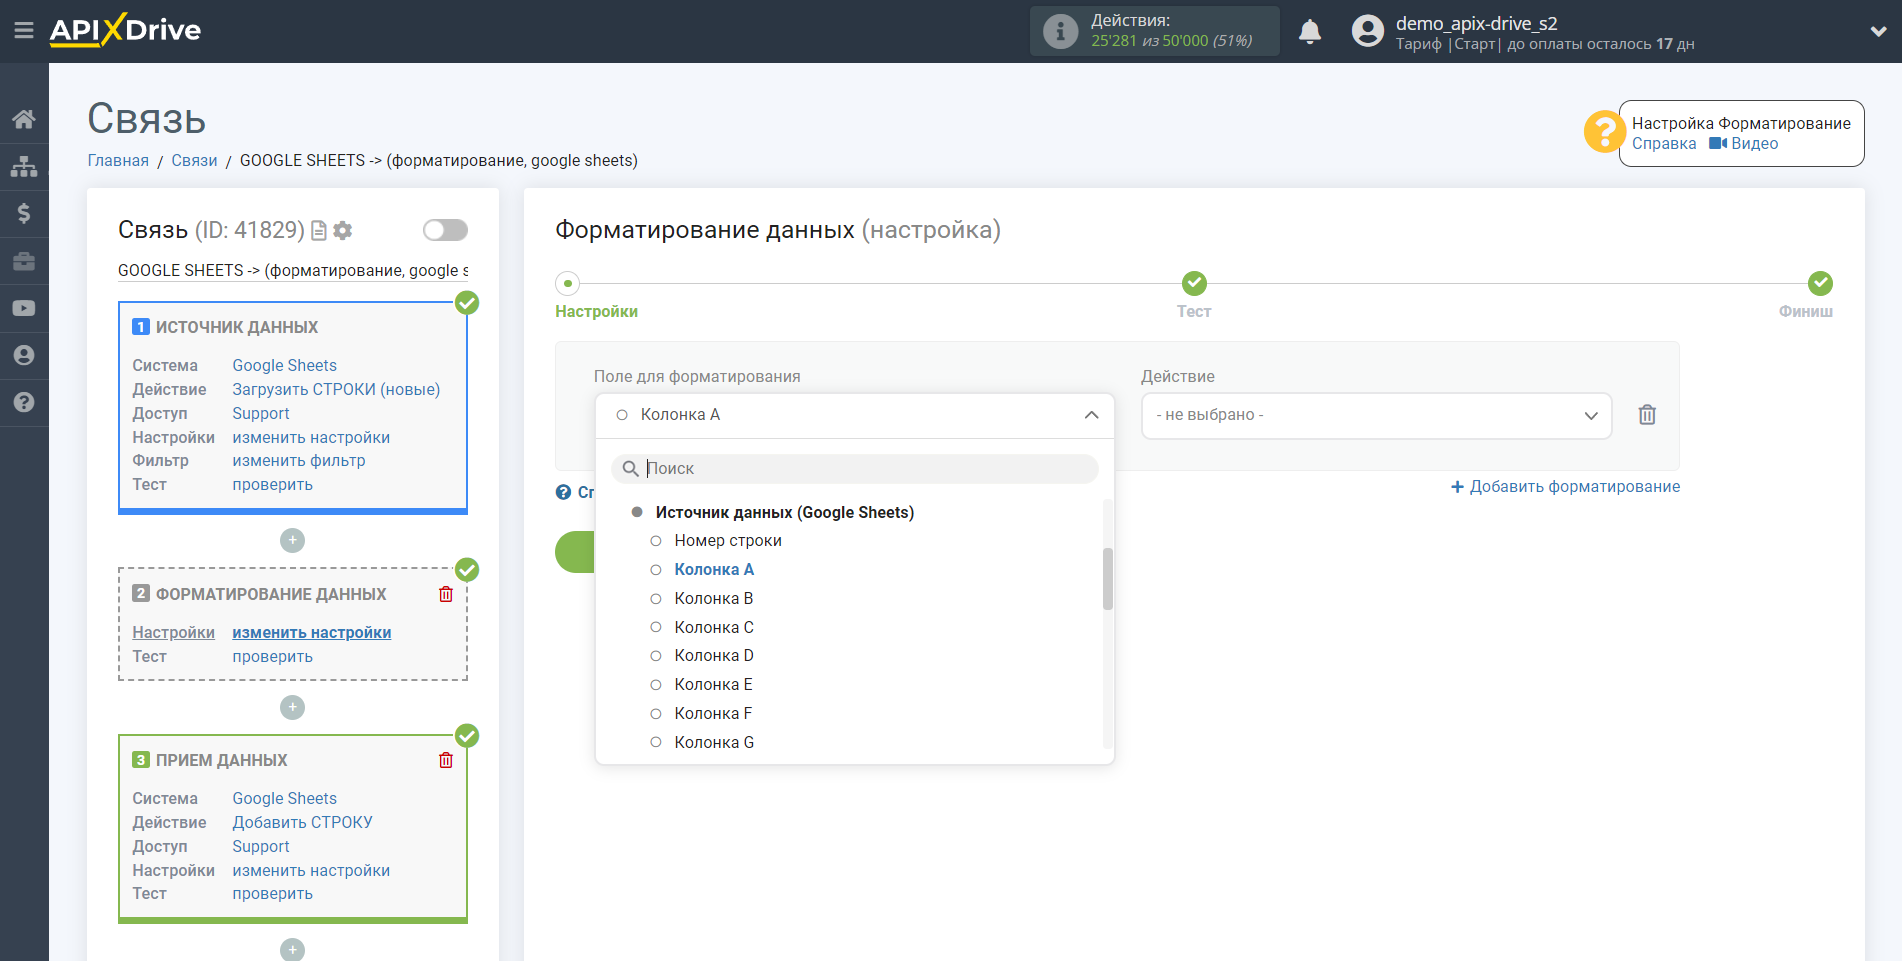
Task: Click проверить in data source block
Action: point(273,485)
